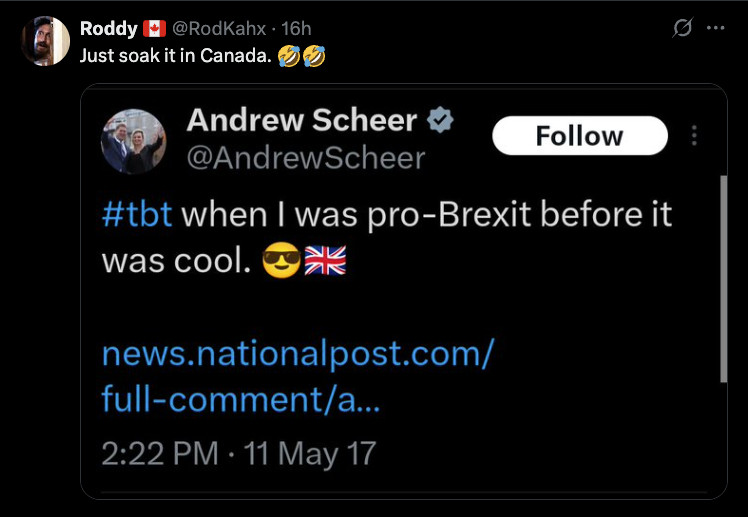Image resolution: width=748 pixels, height=517 pixels.
Task: Open the @AndrewScheer handle
Action: click(305, 158)
